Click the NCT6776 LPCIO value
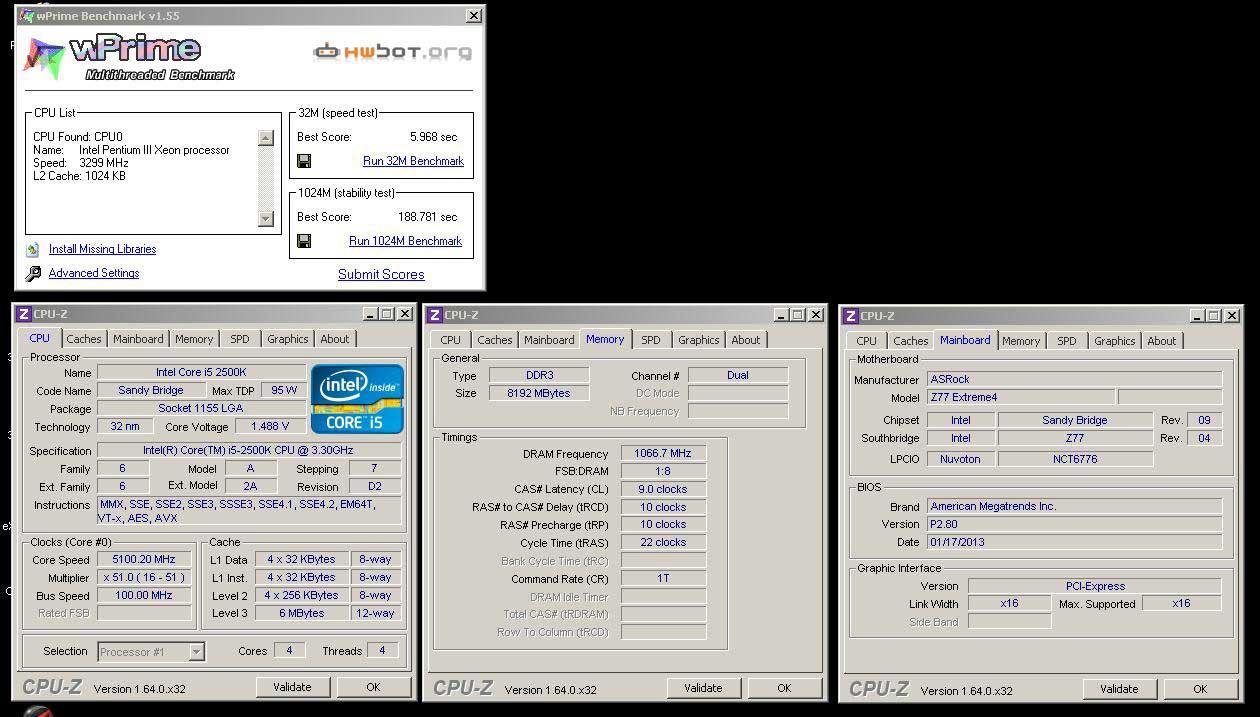The width and height of the screenshot is (1260, 717). pos(1075,460)
